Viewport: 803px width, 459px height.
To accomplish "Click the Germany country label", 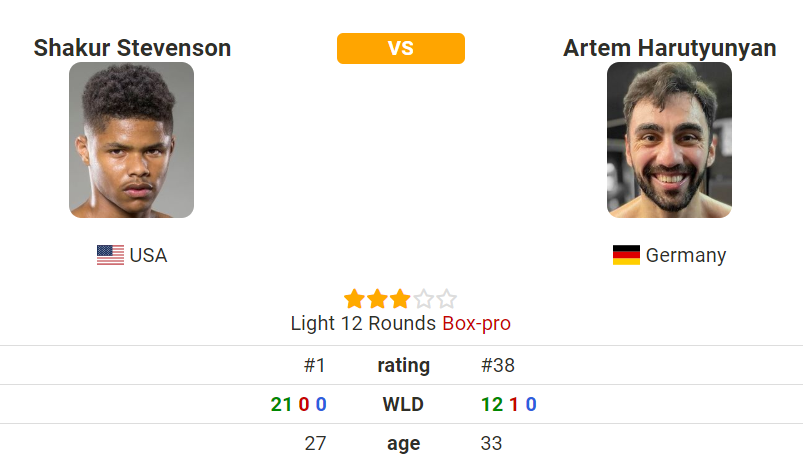I will [x=686, y=255].
